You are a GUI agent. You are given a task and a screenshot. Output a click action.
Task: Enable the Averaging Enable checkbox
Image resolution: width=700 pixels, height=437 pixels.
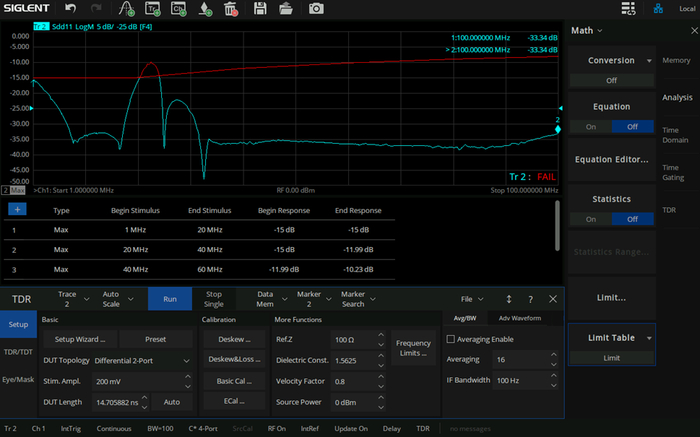[451, 339]
